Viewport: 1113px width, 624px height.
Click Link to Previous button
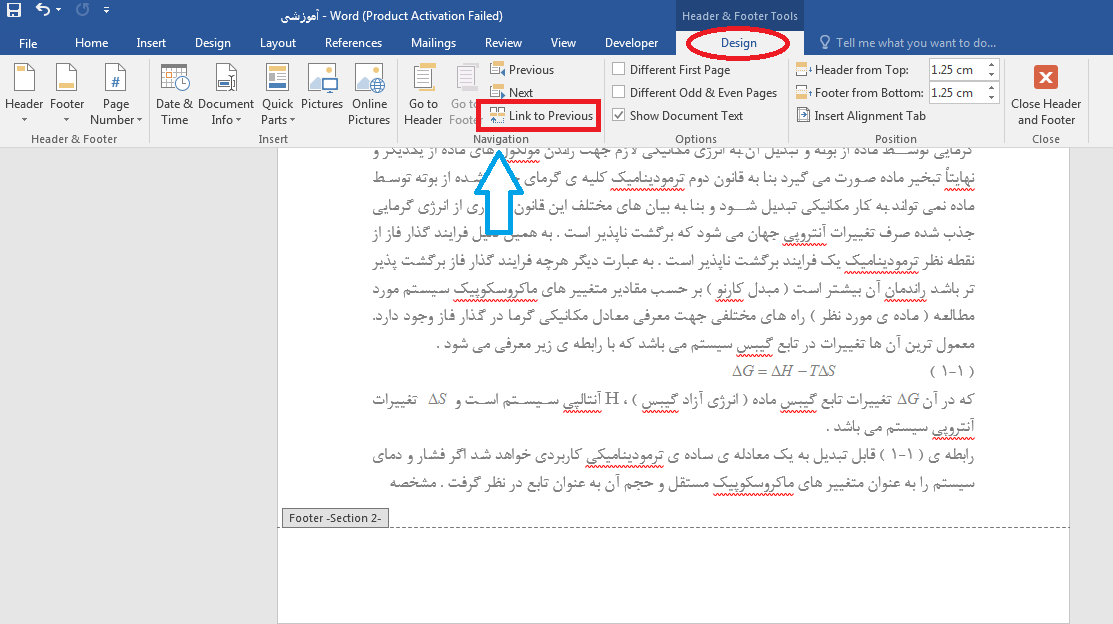point(540,116)
